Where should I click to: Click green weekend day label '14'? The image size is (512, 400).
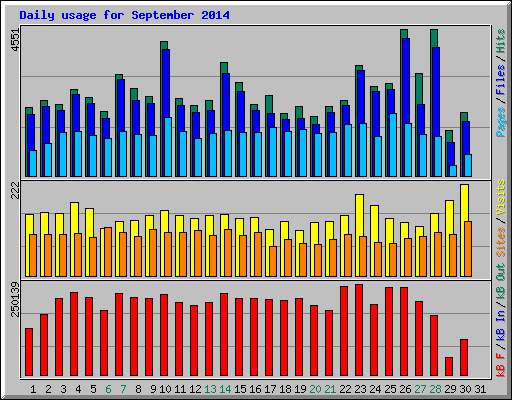click(x=225, y=389)
